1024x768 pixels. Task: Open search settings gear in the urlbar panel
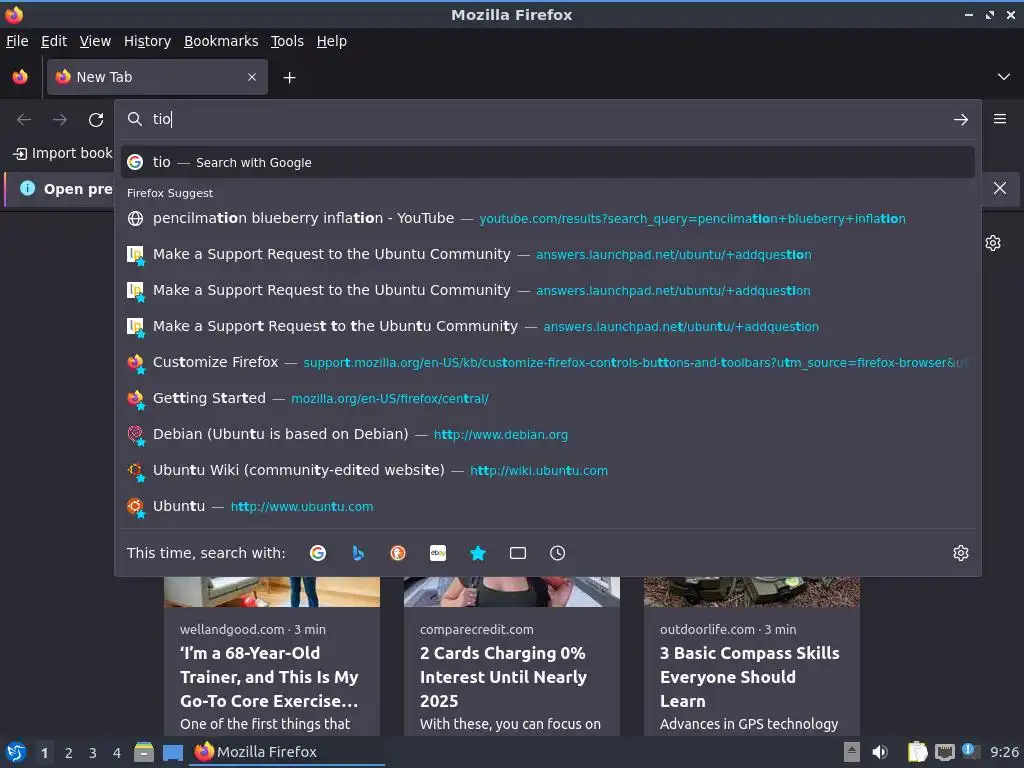point(961,553)
